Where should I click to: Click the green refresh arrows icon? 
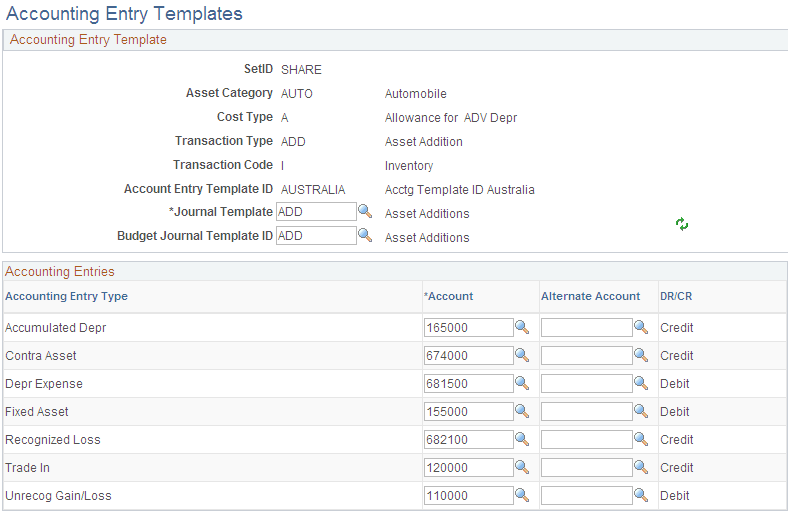(682, 224)
